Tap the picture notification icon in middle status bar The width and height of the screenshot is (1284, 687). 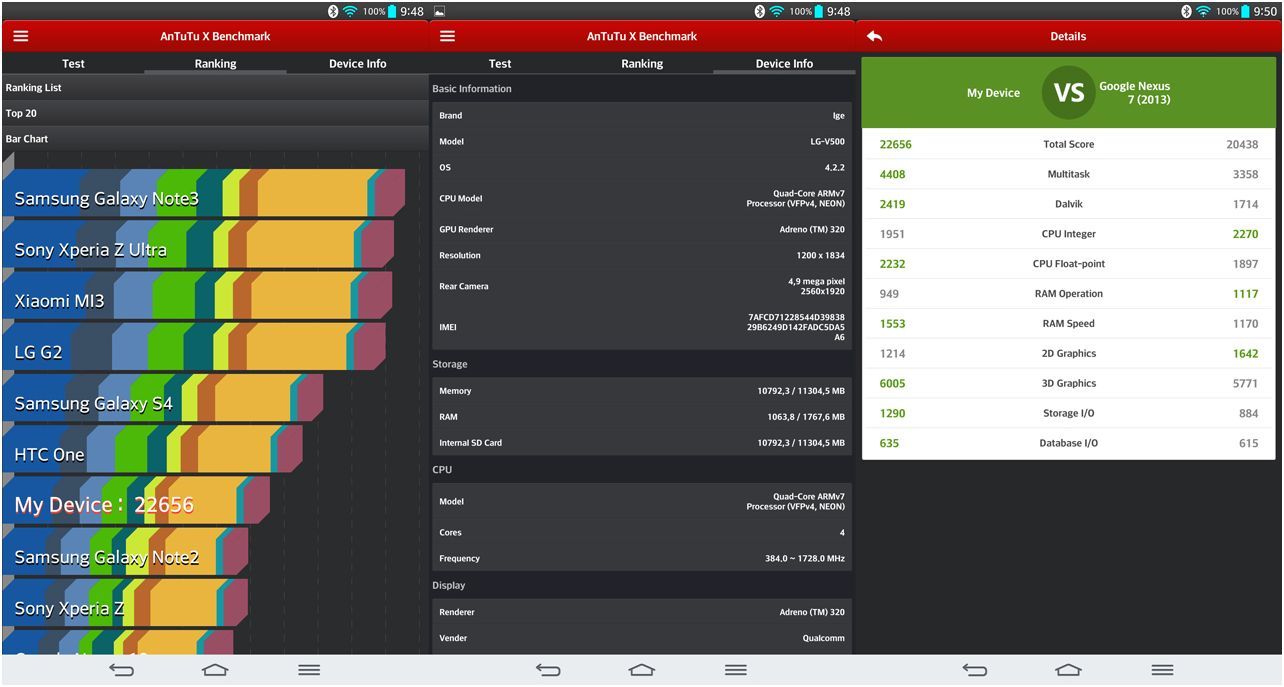point(439,12)
